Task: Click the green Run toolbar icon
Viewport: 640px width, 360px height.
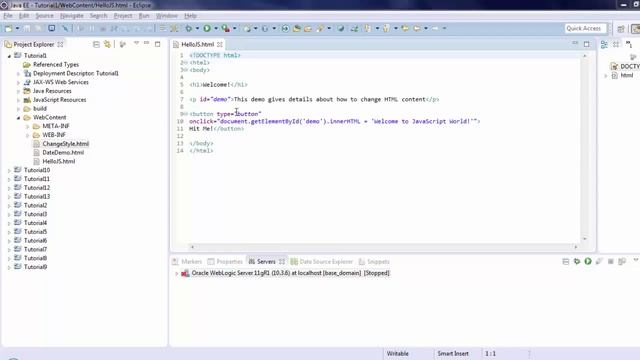Action: coord(207,29)
